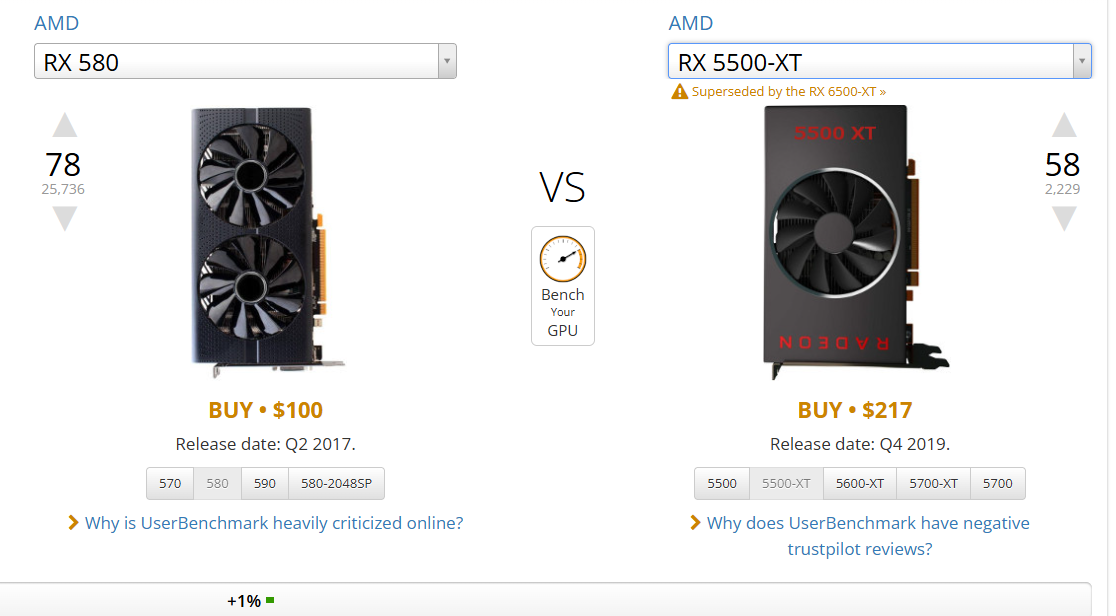Image resolution: width=1116 pixels, height=616 pixels.
Task: Select the 5700-XT comparison option
Action: click(933, 483)
